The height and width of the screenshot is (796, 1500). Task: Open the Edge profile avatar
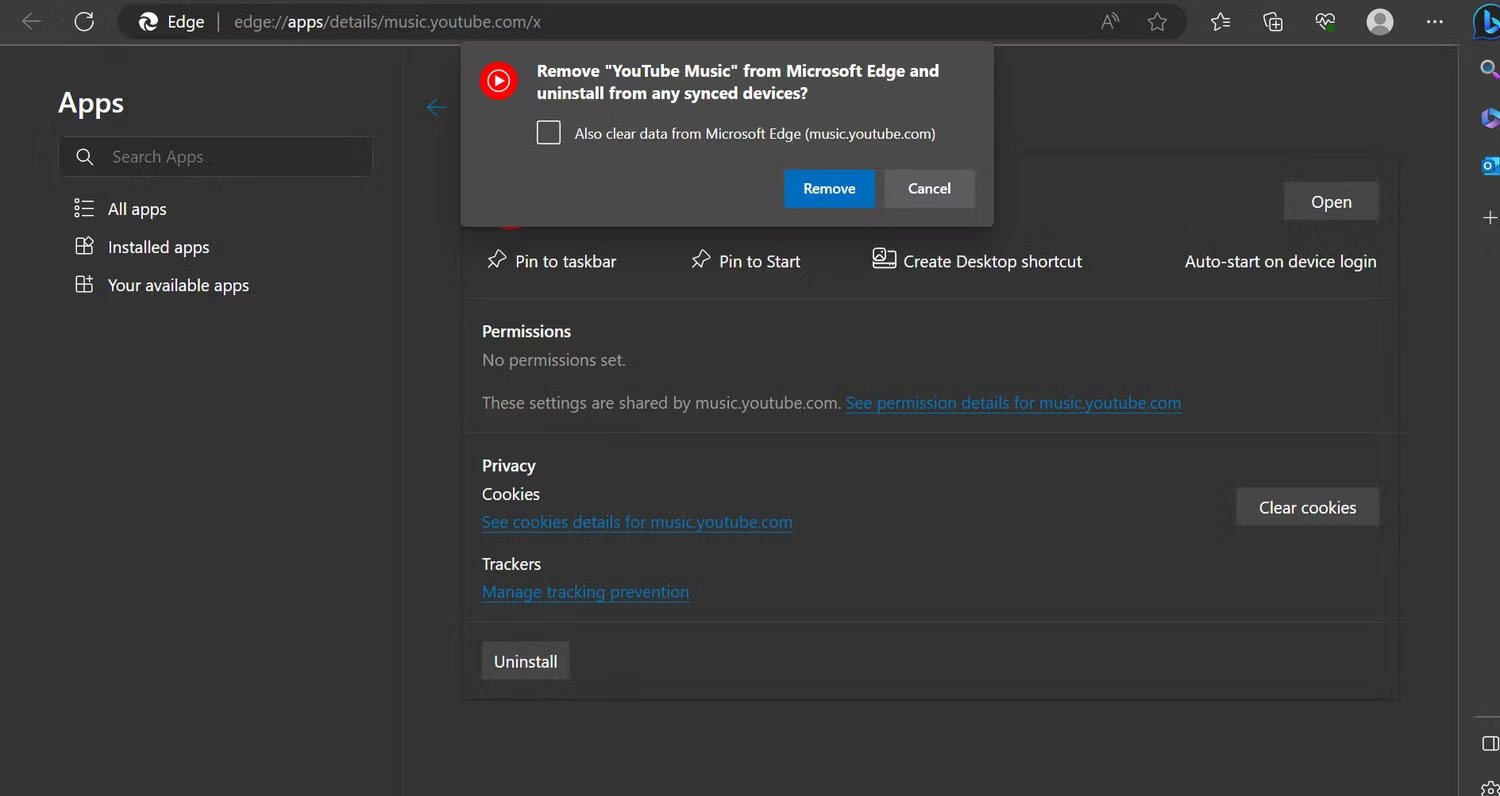(x=1380, y=21)
